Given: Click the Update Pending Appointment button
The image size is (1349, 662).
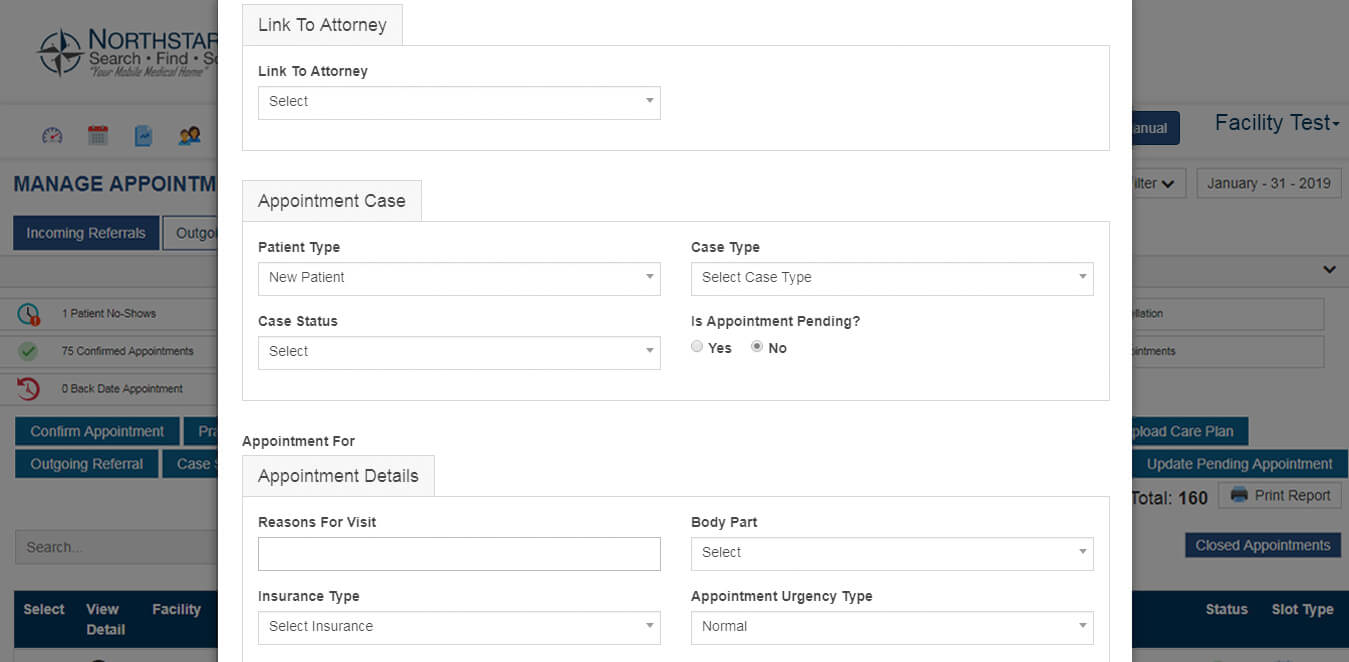Looking at the screenshot, I should pos(1239,464).
